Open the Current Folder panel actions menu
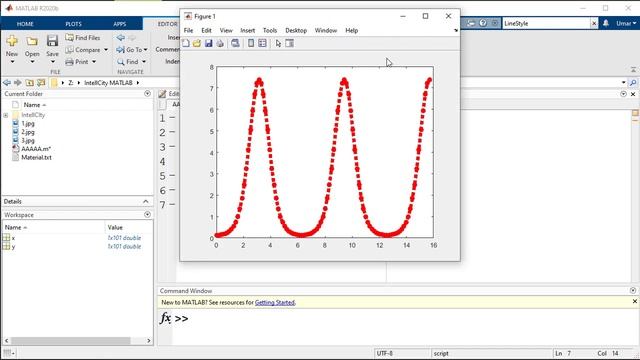Screen dimensions: 640x360 click(x=147, y=94)
